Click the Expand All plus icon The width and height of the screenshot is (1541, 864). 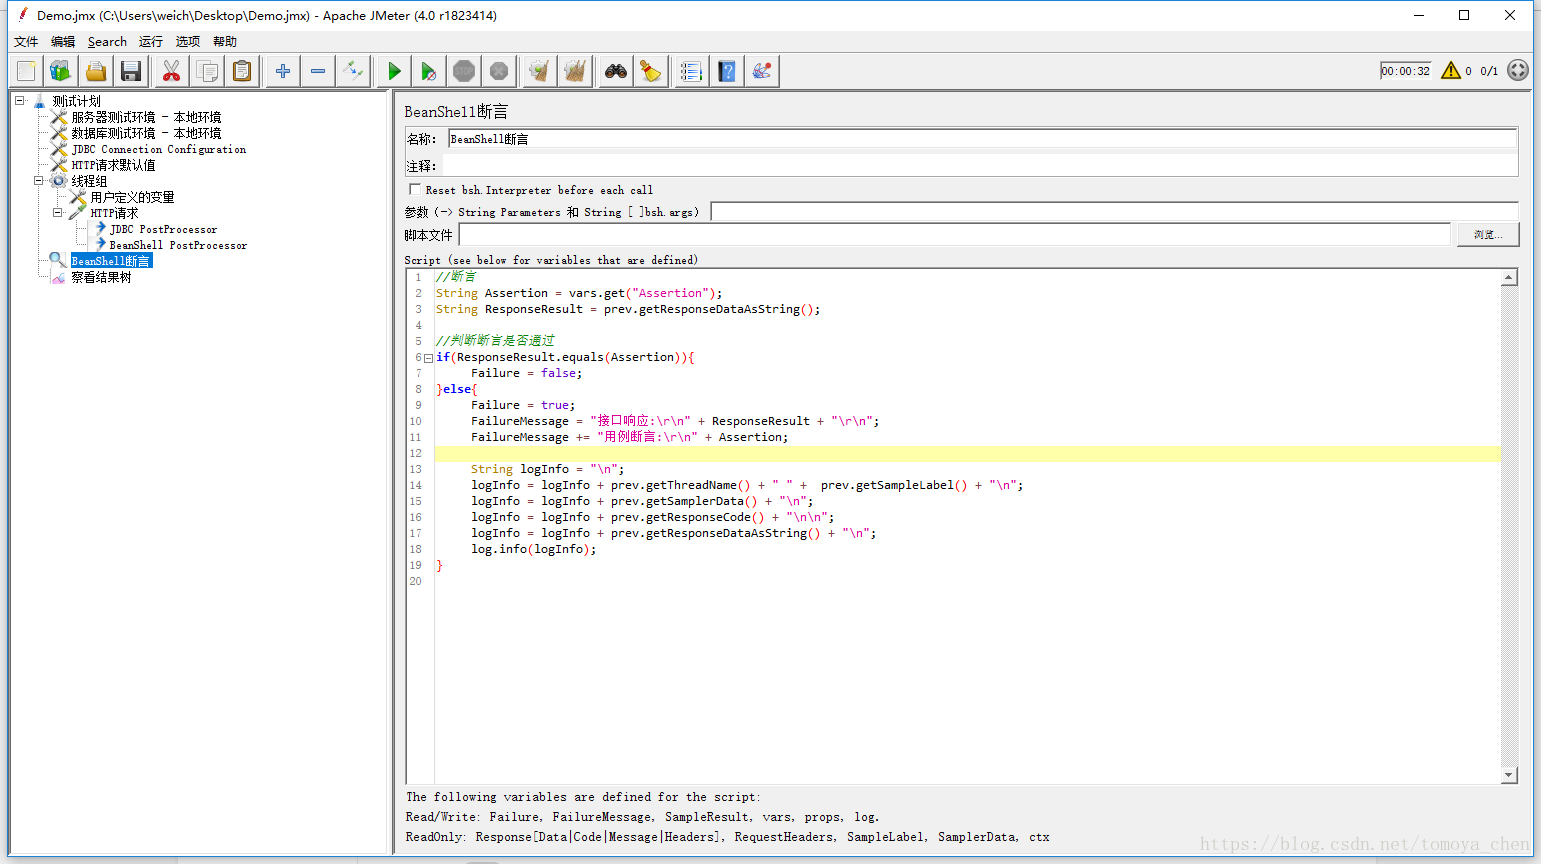(x=283, y=71)
